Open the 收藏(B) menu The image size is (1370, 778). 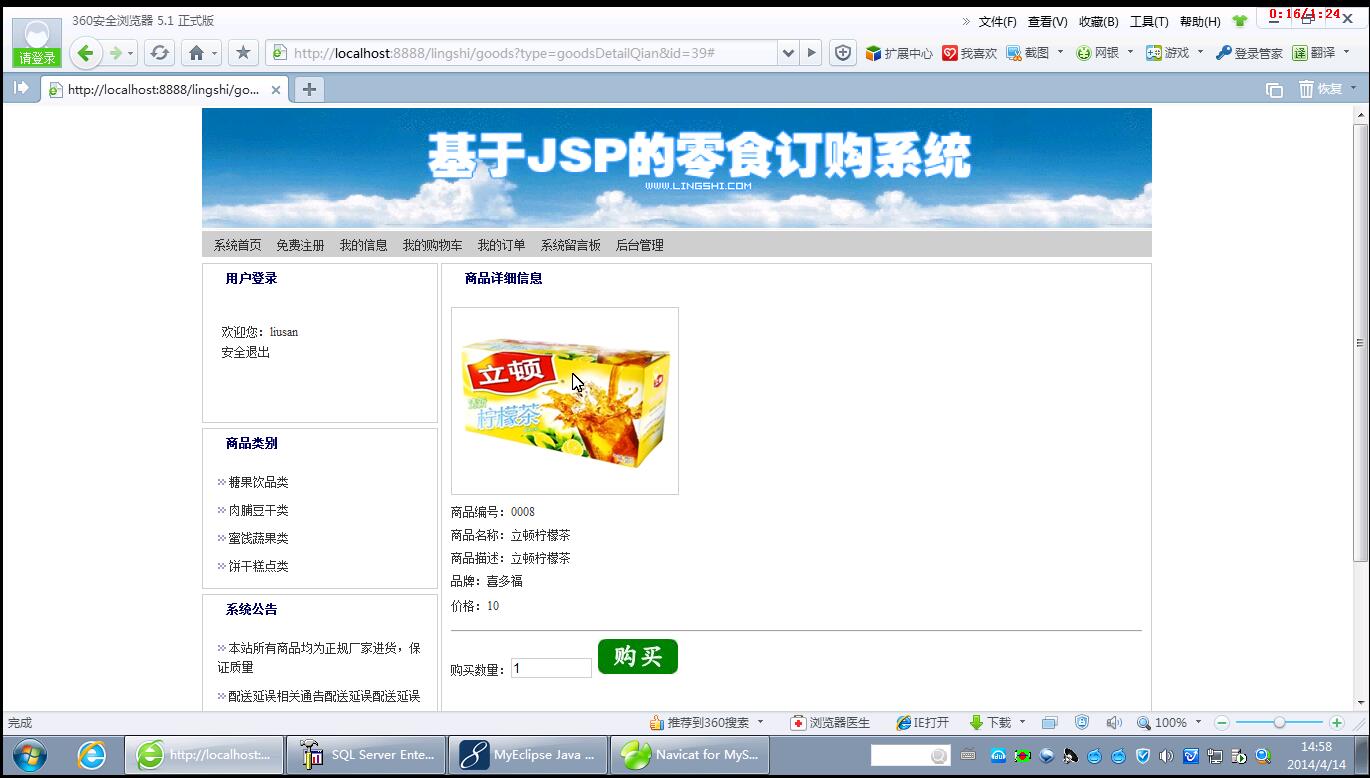point(1098,21)
